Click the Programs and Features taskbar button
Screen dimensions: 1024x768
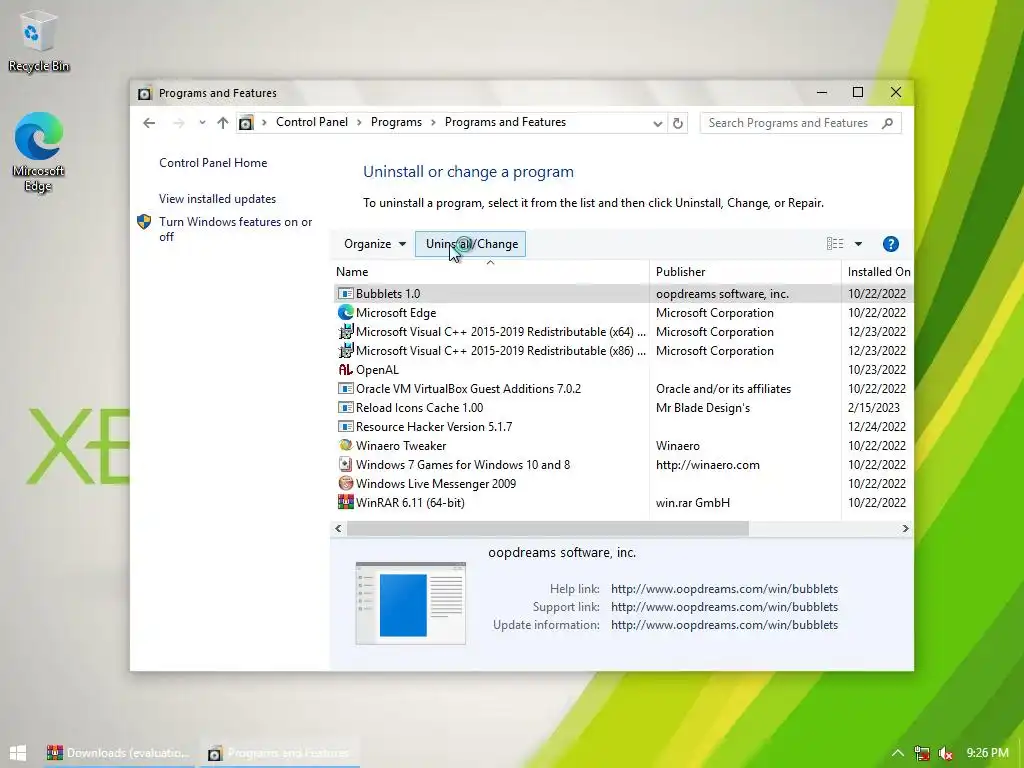[x=279, y=753]
